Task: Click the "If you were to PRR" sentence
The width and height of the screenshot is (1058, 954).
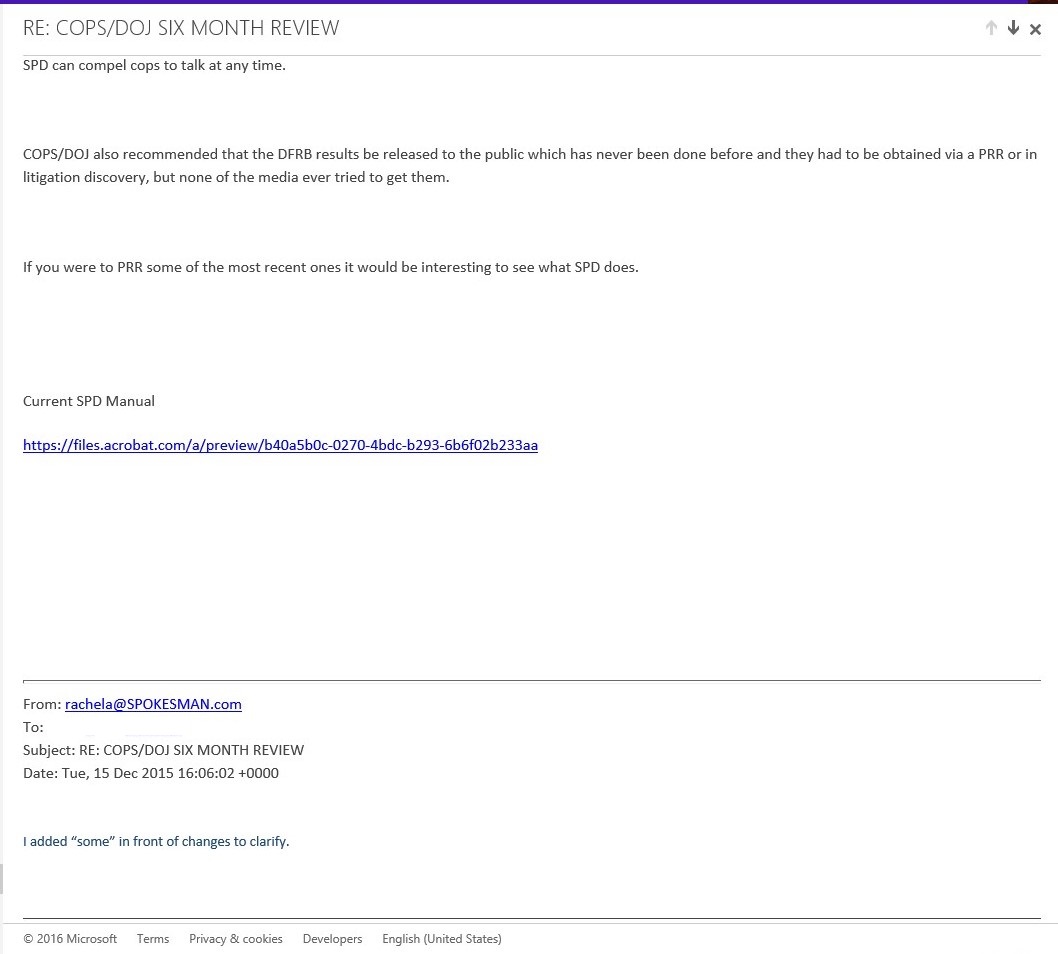Action: [x=330, y=267]
